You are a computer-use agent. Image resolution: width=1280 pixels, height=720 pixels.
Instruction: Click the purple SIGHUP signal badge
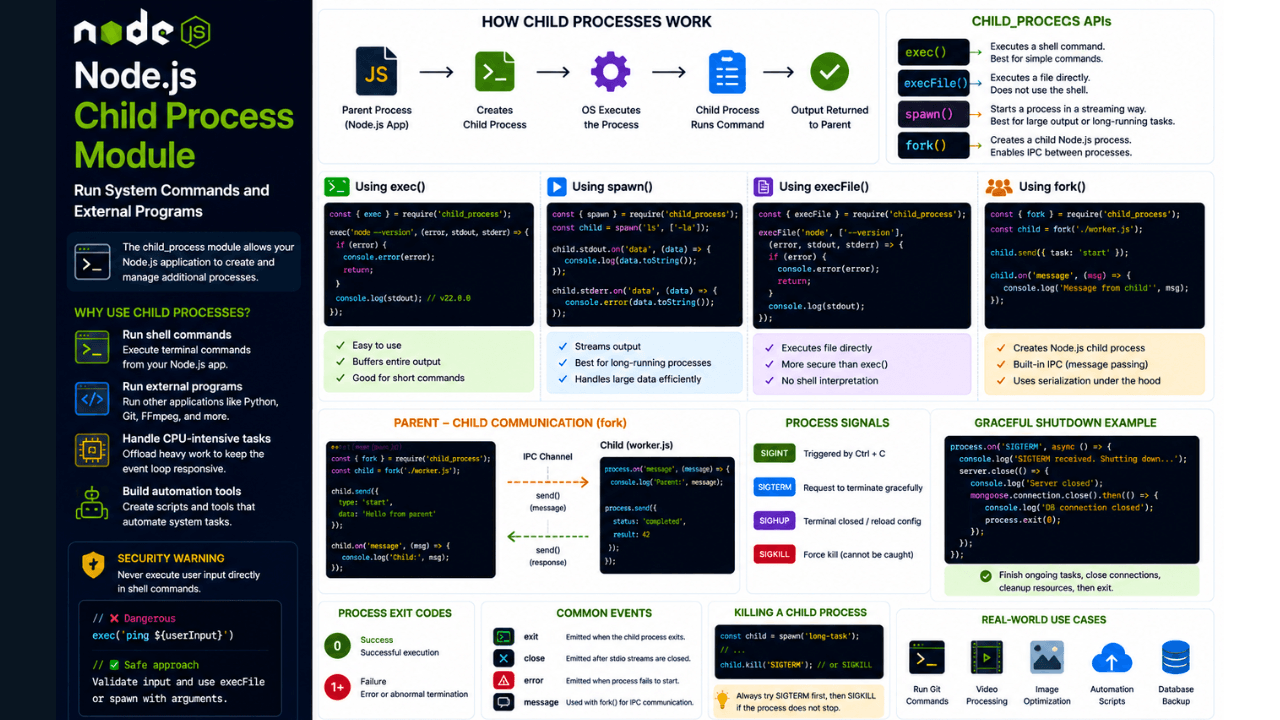tap(774, 521)
